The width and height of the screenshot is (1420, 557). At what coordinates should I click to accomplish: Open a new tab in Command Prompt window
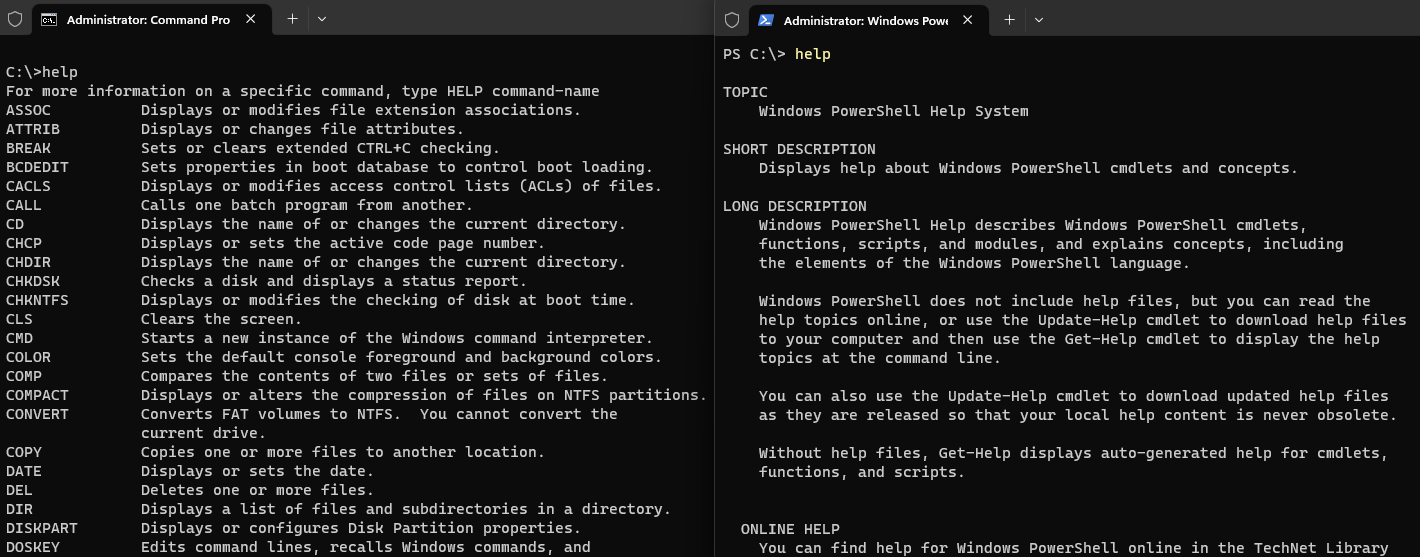292,19
